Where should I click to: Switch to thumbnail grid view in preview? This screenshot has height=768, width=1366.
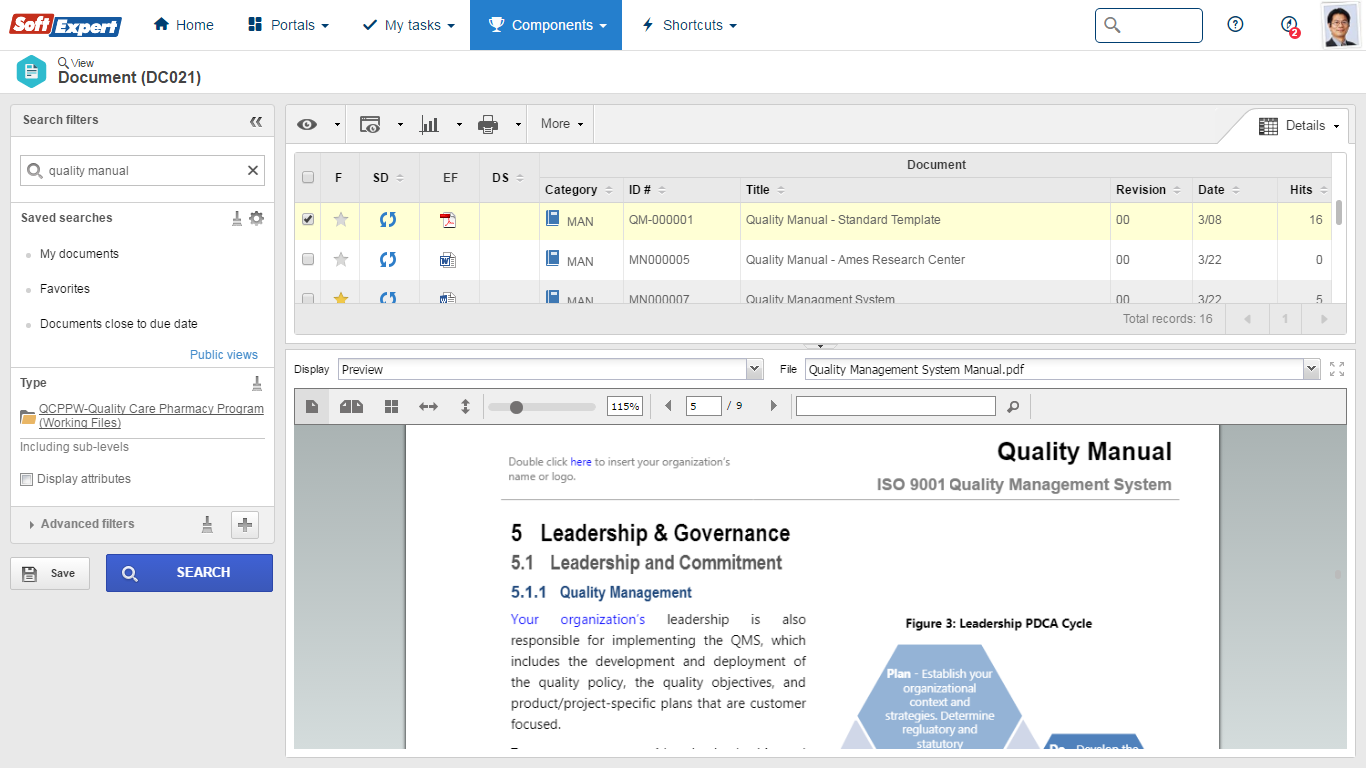(391, 406)
